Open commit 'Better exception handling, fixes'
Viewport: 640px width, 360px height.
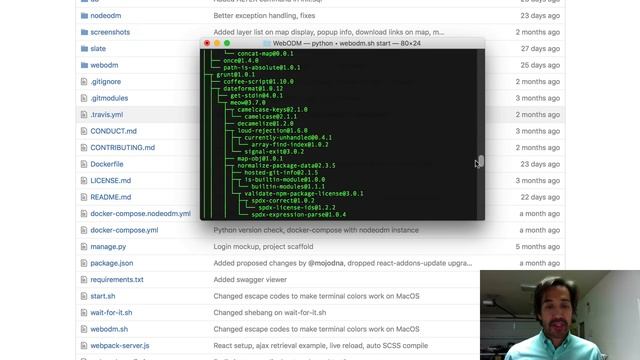point(264,16)
